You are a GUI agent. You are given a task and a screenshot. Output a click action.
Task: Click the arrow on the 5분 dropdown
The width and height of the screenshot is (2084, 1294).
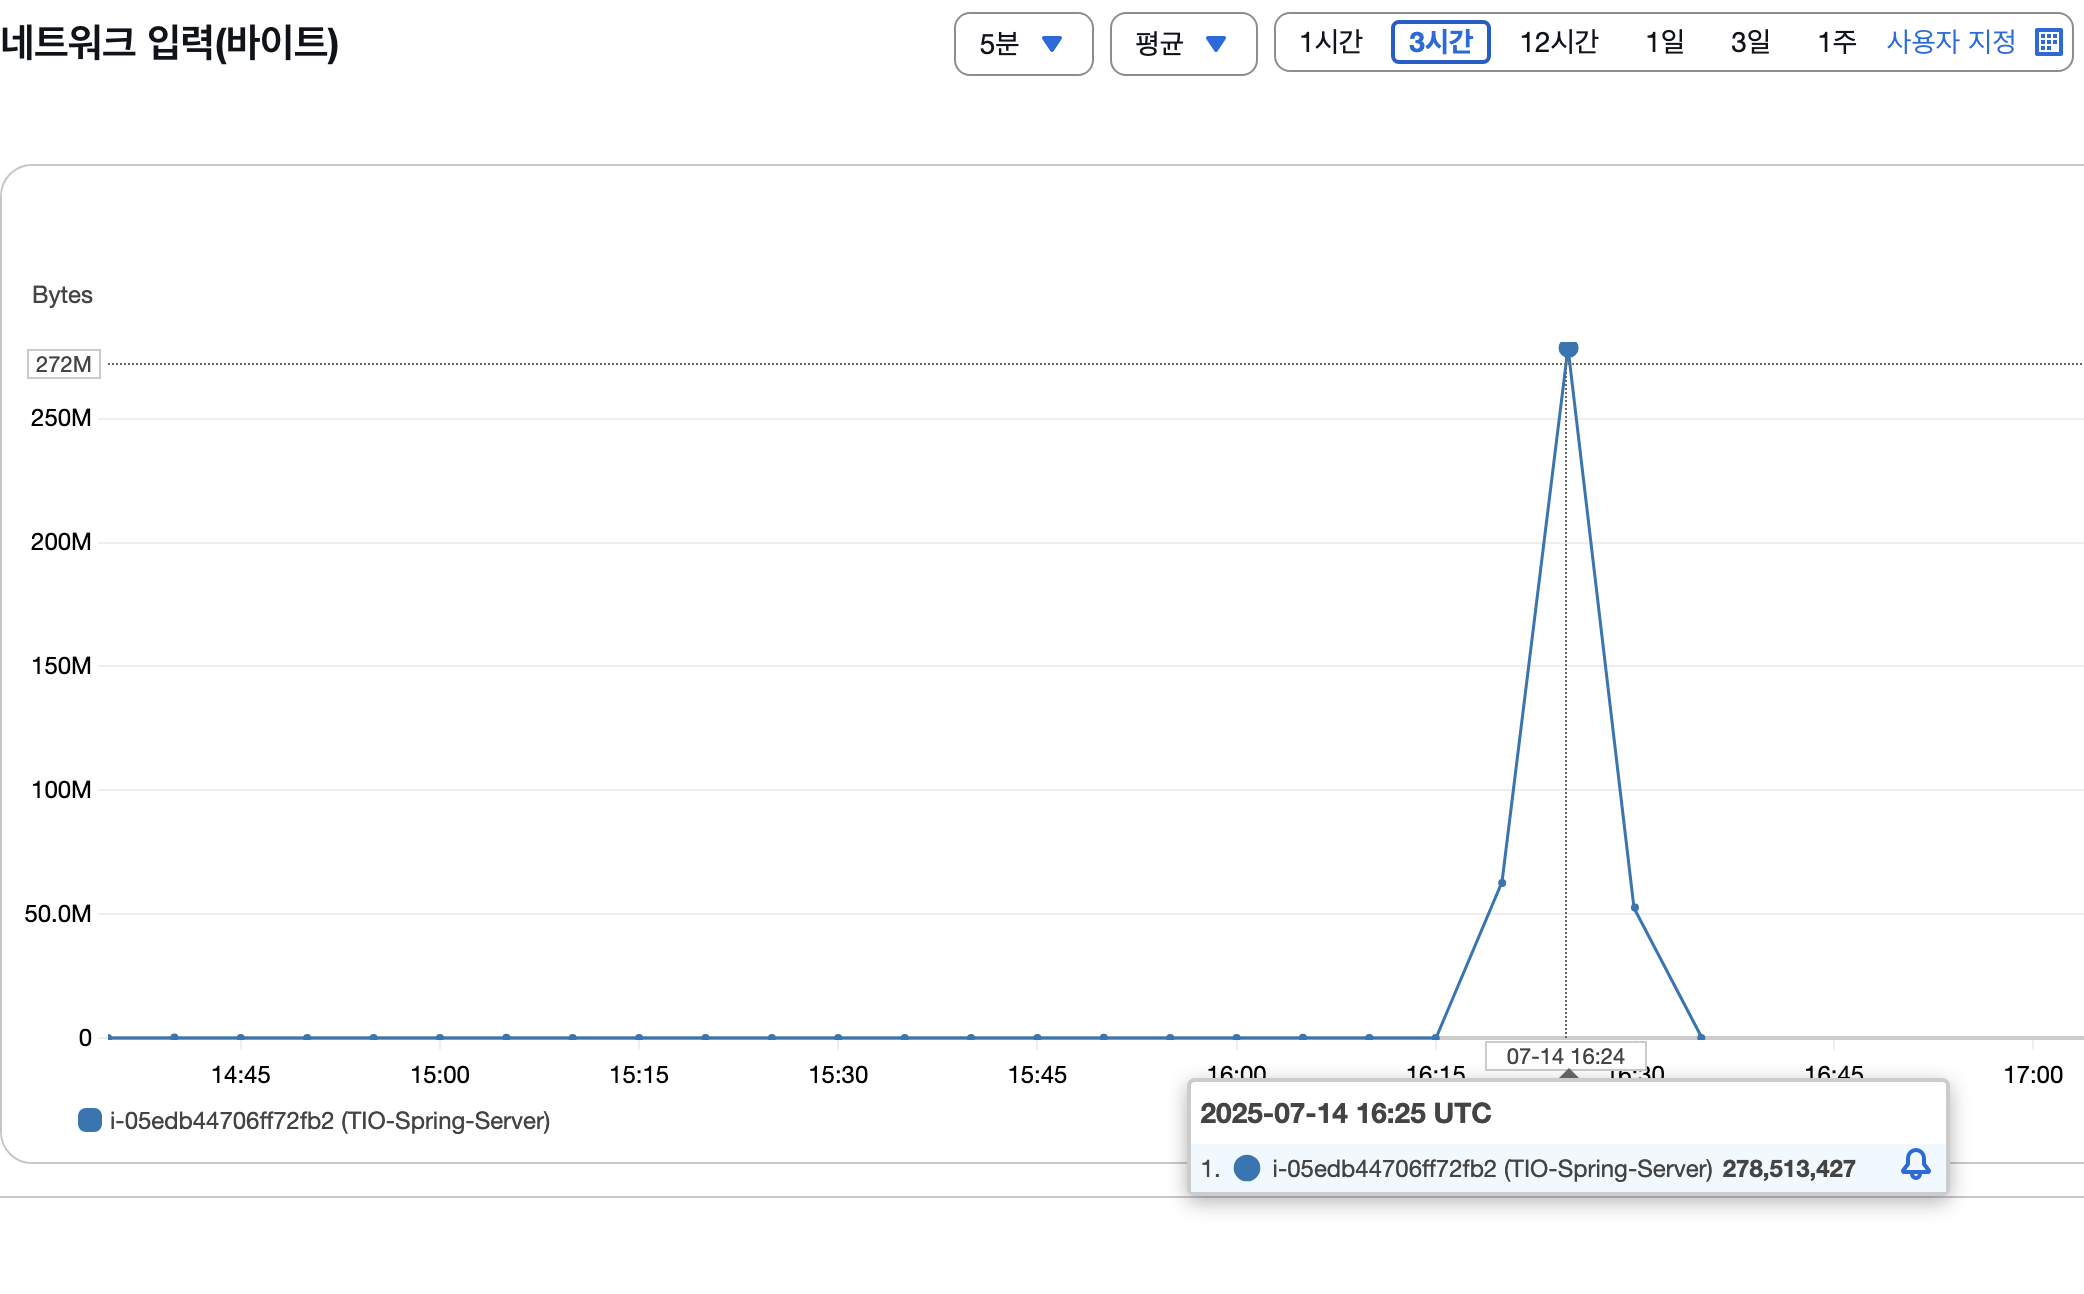pos(1052,43)
